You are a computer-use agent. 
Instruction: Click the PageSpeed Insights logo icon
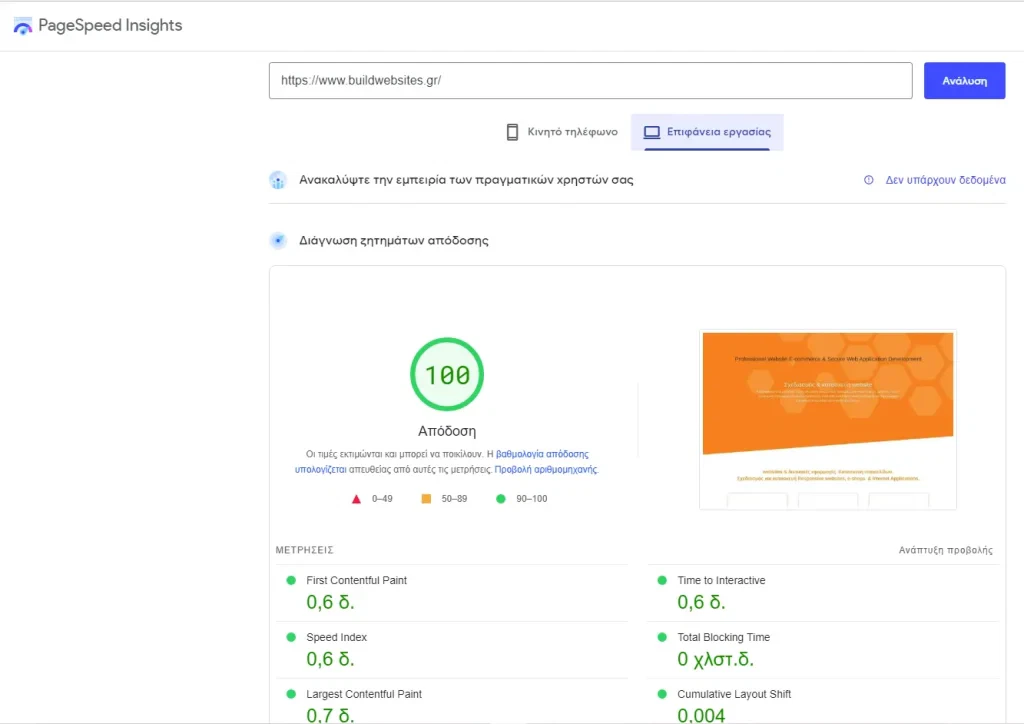22,27
